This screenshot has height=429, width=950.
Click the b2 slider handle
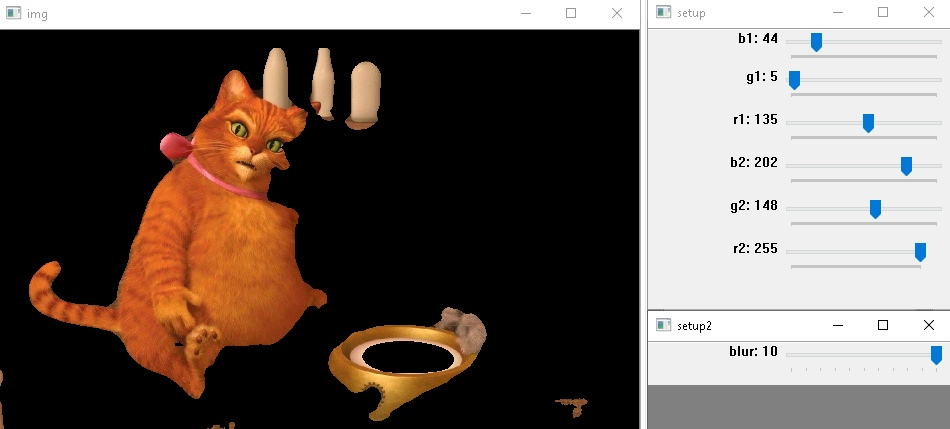pyautogui.click(x=906, y=166)
